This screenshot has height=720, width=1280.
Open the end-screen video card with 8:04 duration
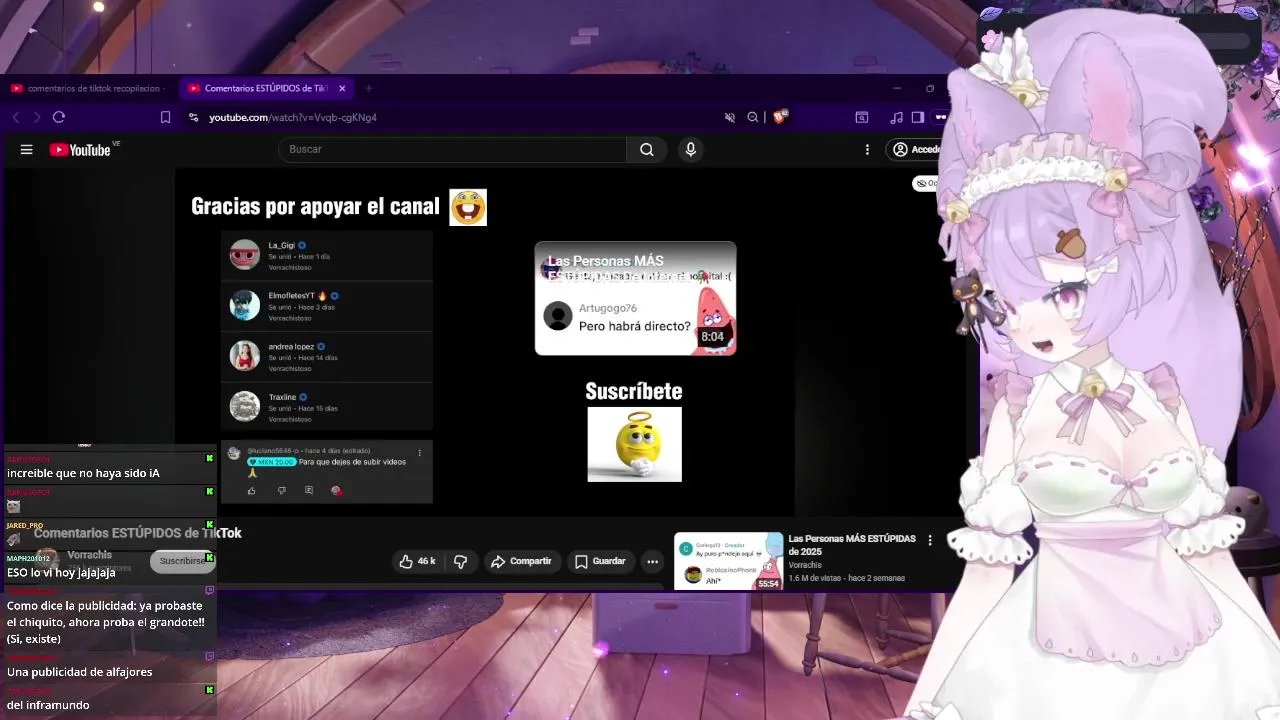636,298
